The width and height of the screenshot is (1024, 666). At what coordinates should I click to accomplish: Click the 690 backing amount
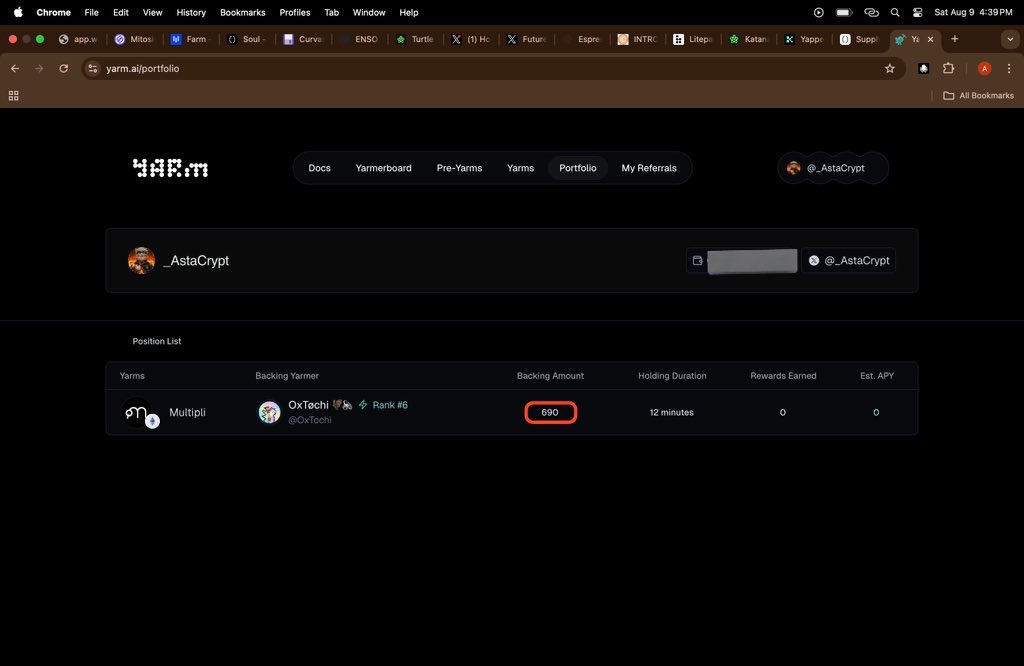coord(550,413)
